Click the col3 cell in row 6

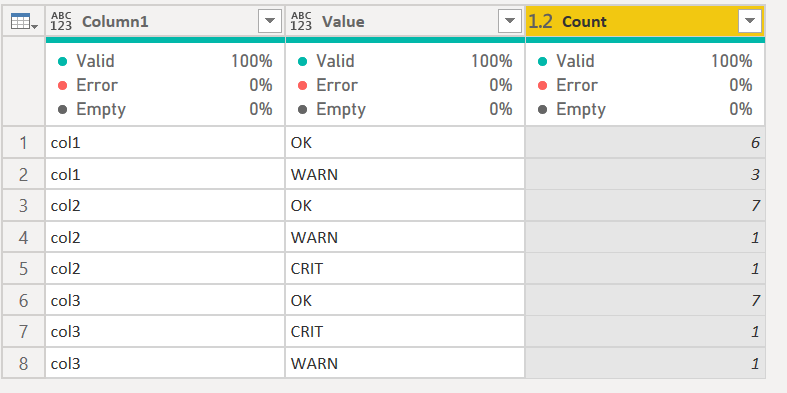tap(165, 301)
